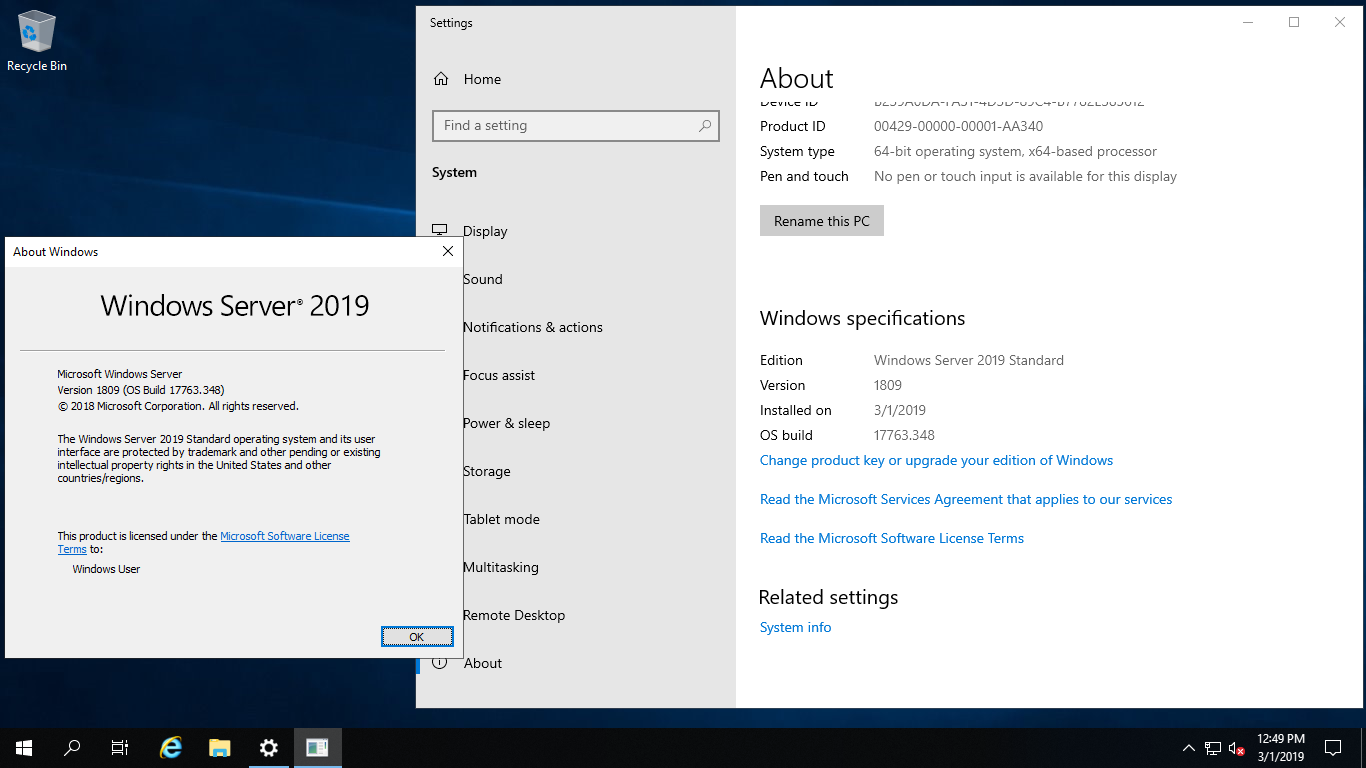Open Multitasking settings
The width and height of the screenshot is (1366, 768).
tap(501, 567)
